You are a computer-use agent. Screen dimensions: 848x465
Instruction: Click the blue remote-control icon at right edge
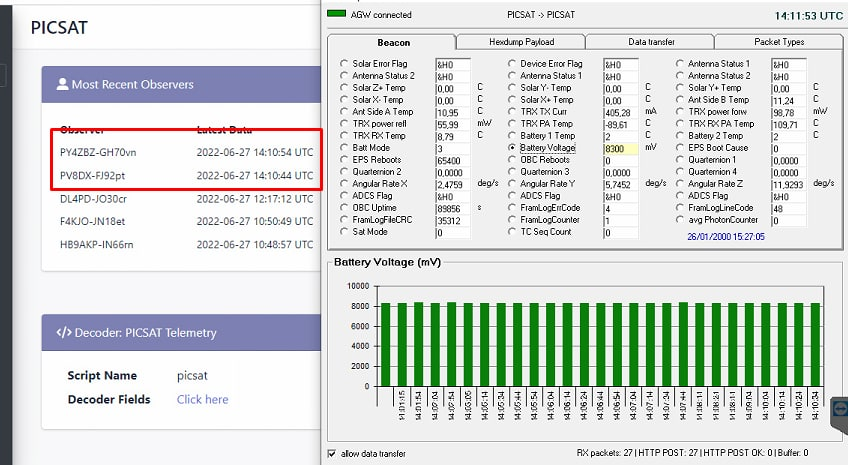pos(840,408)
